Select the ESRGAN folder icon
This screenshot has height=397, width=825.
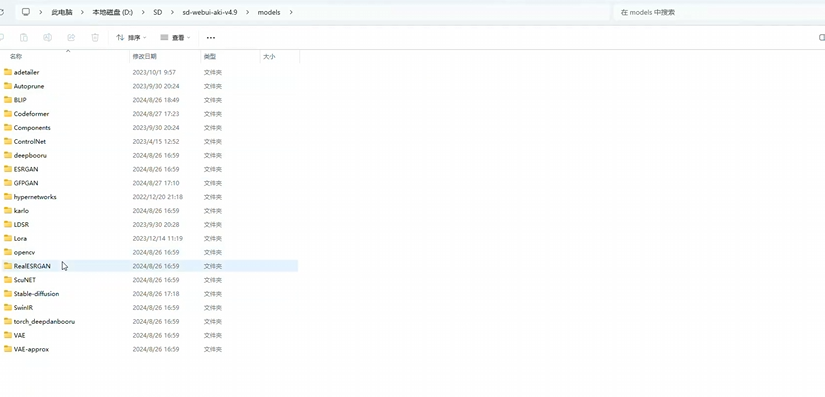click(8, 169)
